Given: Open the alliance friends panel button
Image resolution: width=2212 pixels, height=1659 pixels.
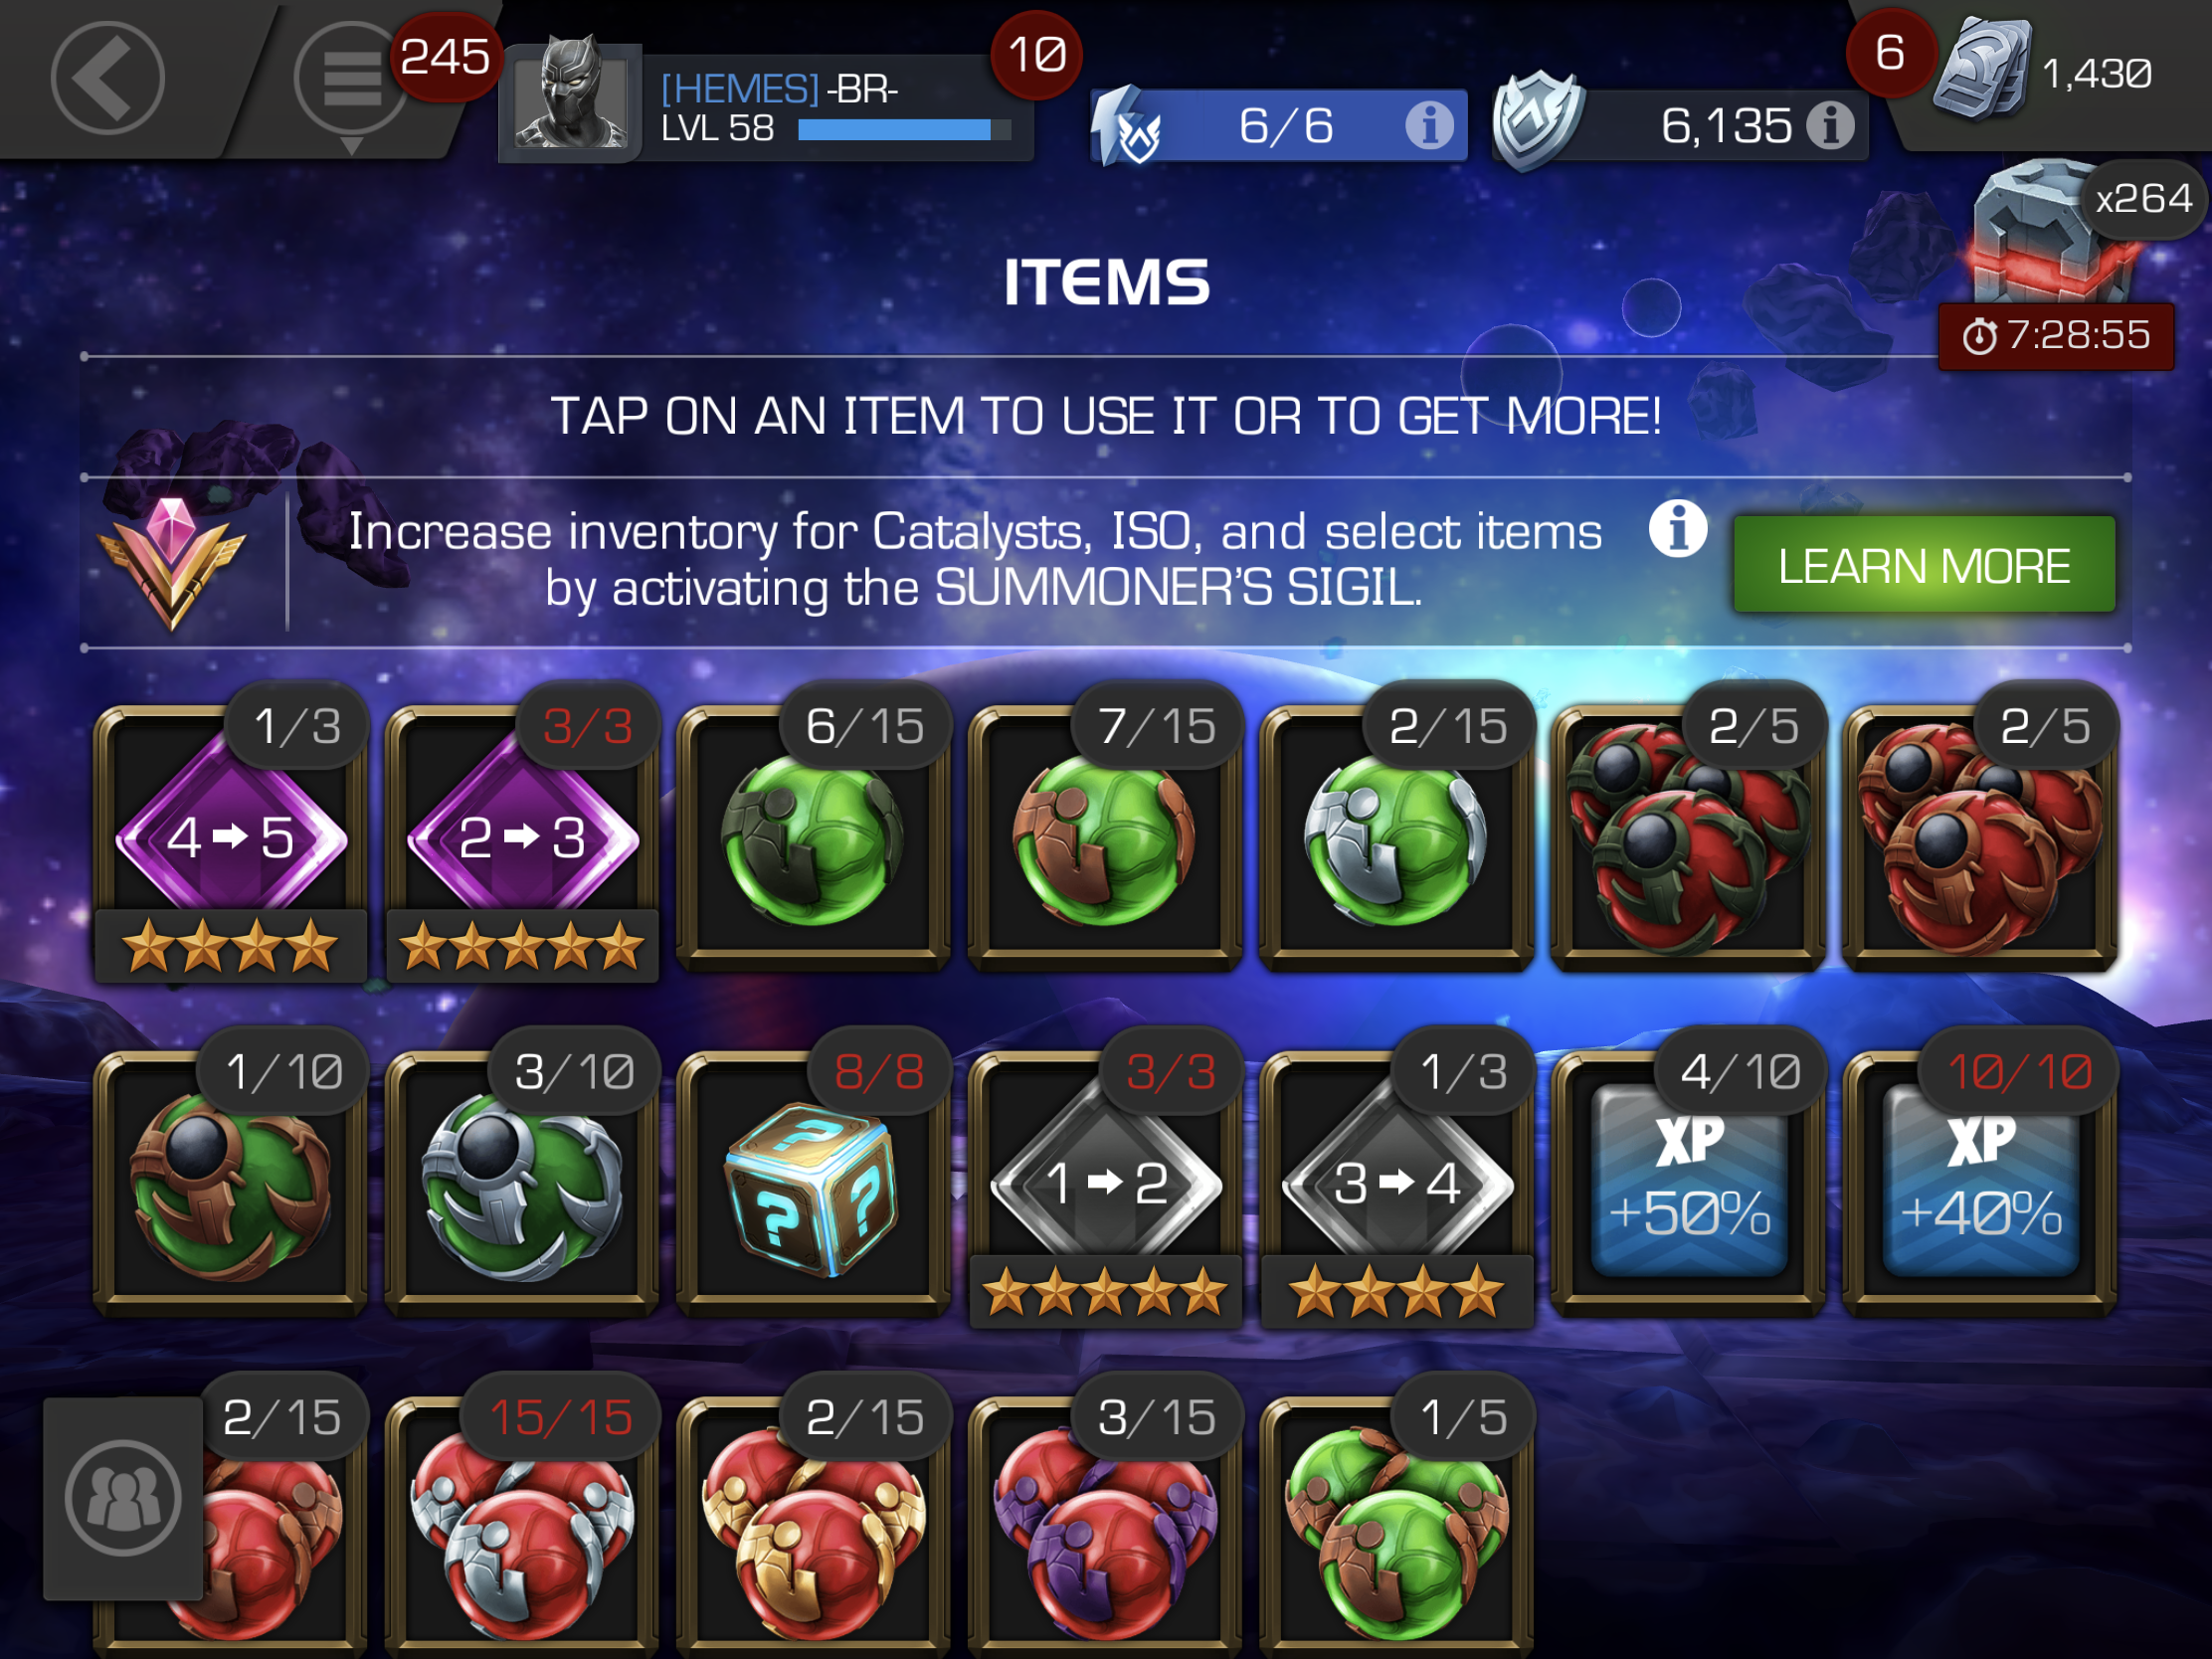Looking at the screenshot, I should pyautogui.click(x=123, y=1498).
